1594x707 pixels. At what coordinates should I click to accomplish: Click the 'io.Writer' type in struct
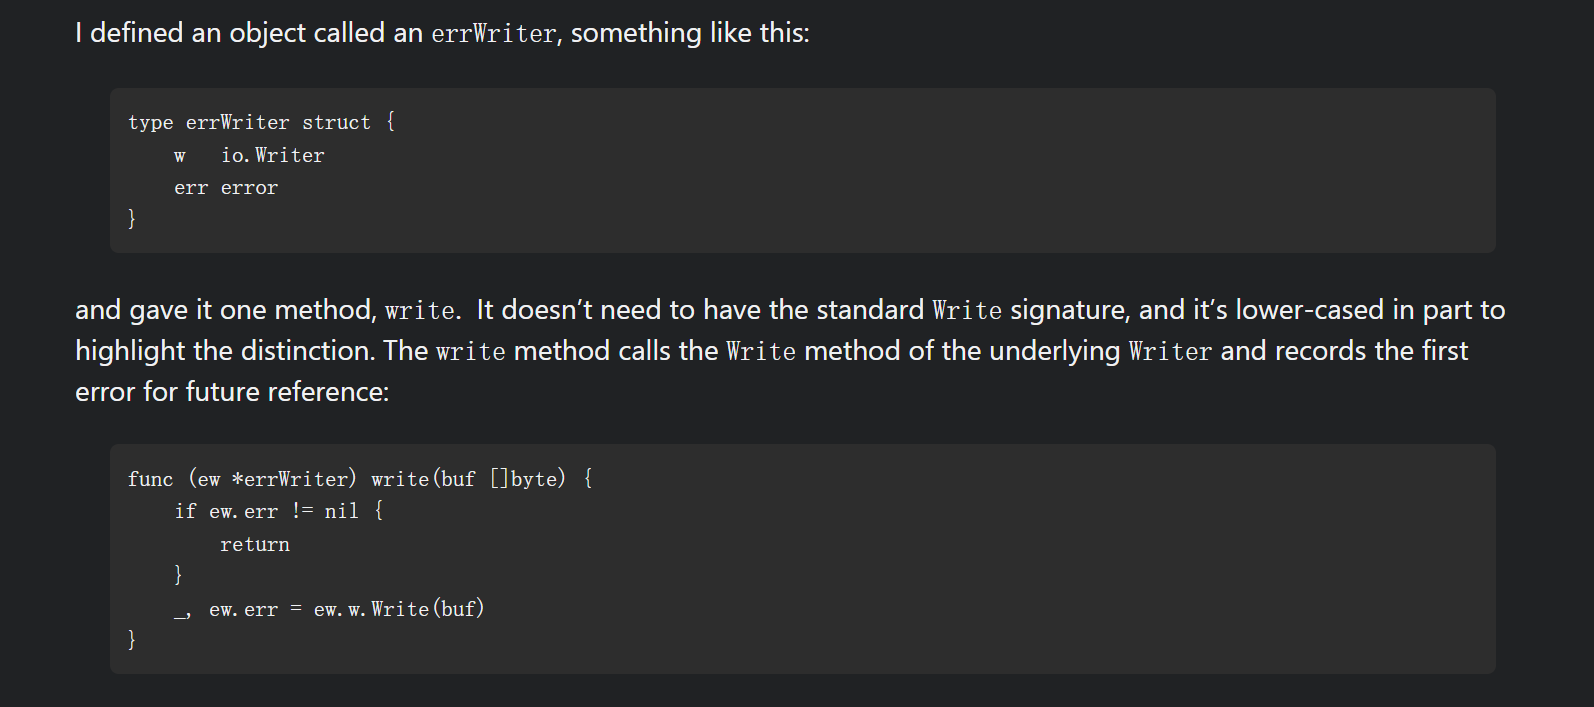click(x=273, y=155)
